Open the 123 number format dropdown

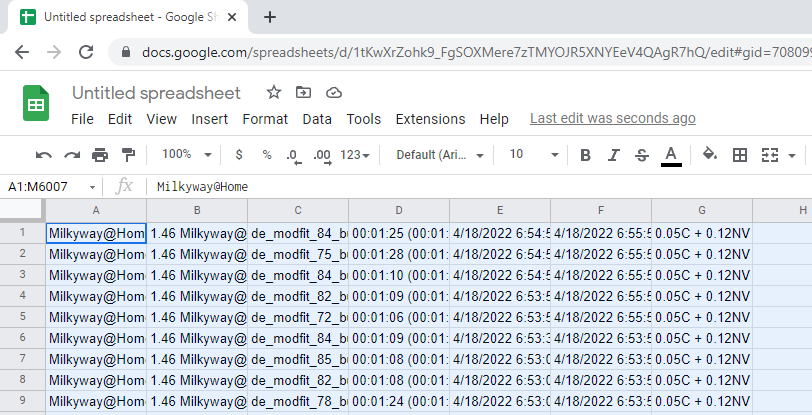355,155
